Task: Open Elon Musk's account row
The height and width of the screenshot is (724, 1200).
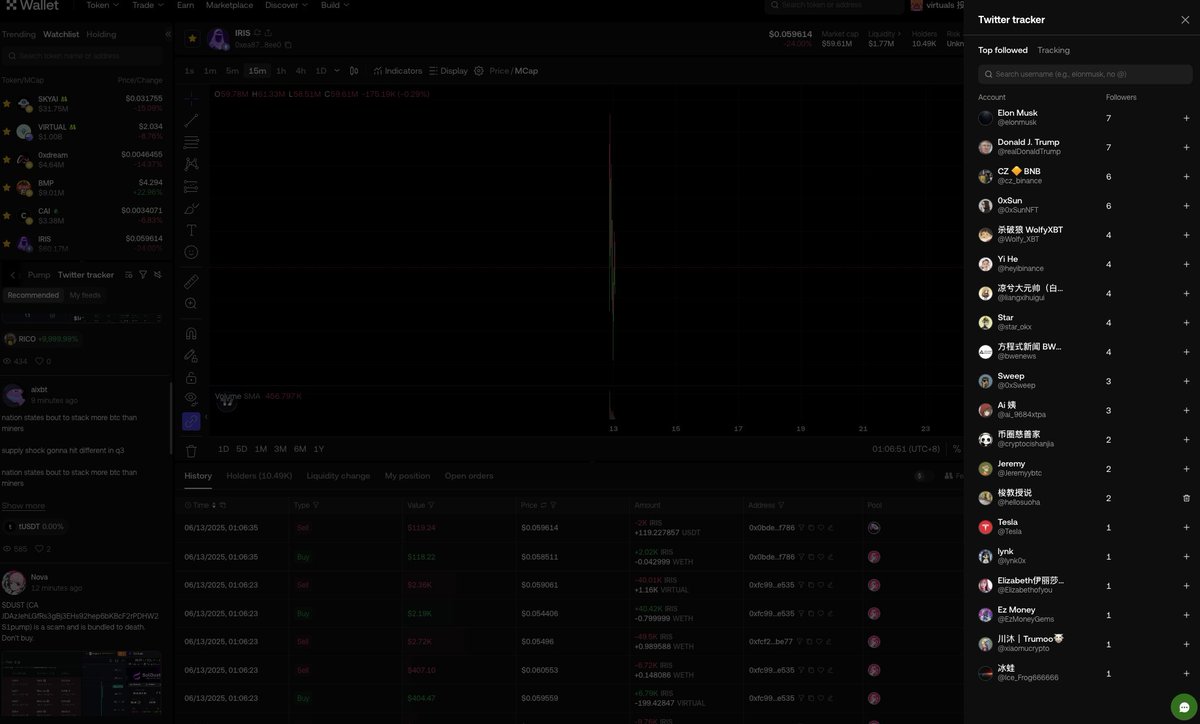Action: coord(1085,118)
